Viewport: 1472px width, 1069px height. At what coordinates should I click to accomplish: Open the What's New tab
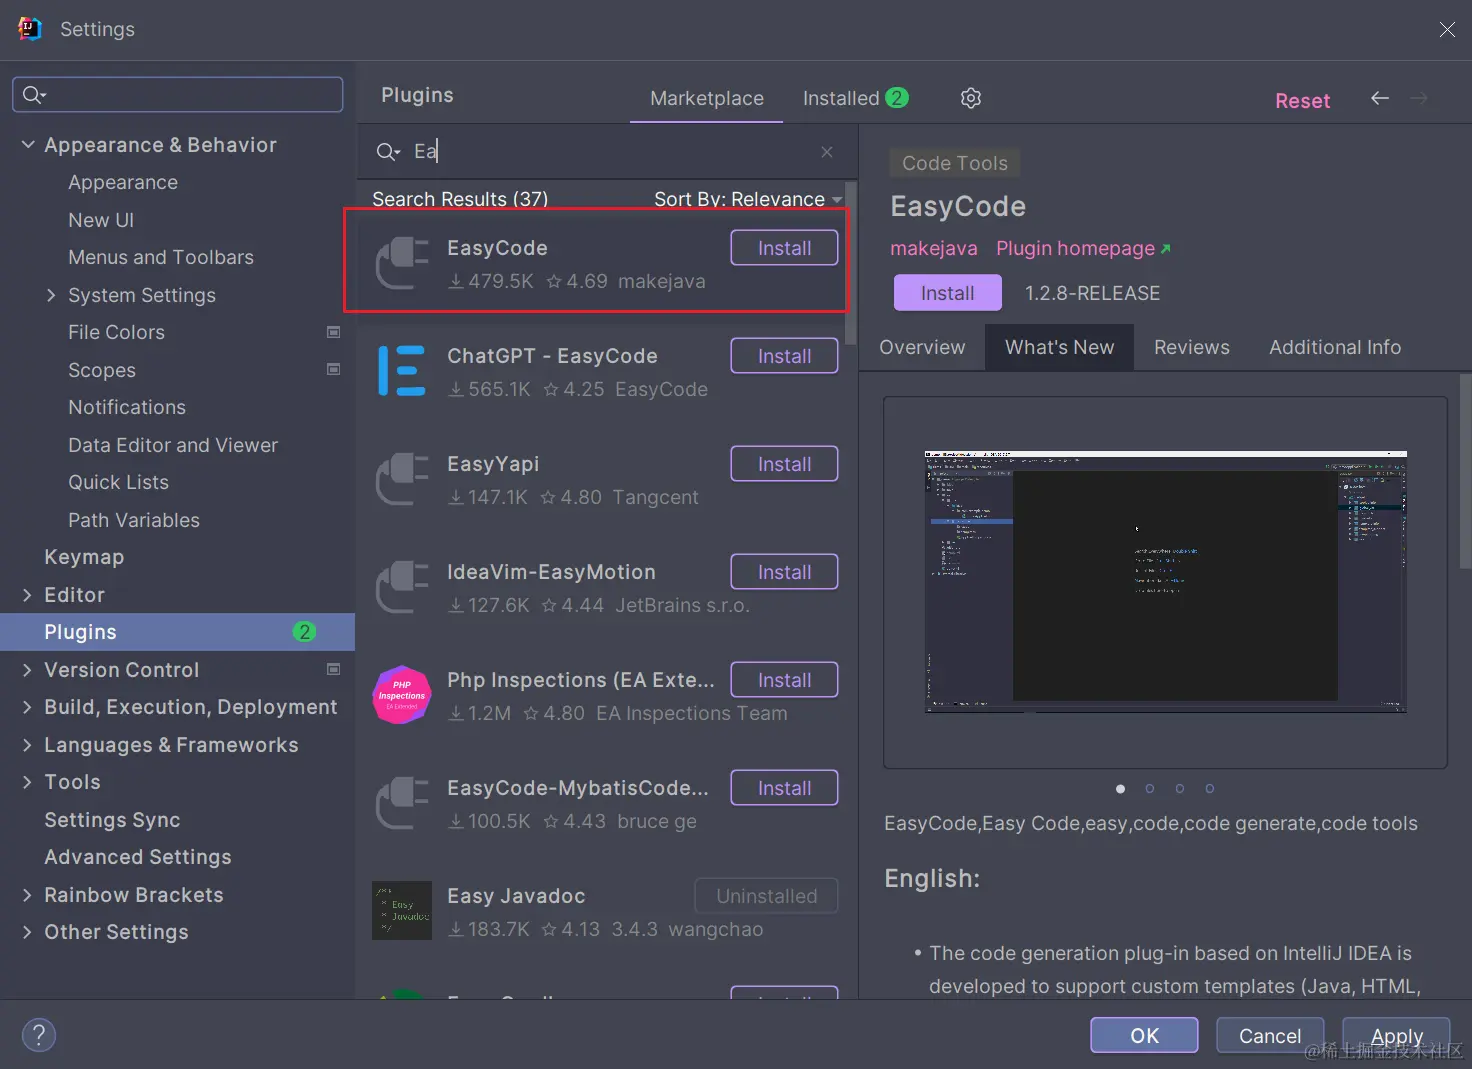1059,347
